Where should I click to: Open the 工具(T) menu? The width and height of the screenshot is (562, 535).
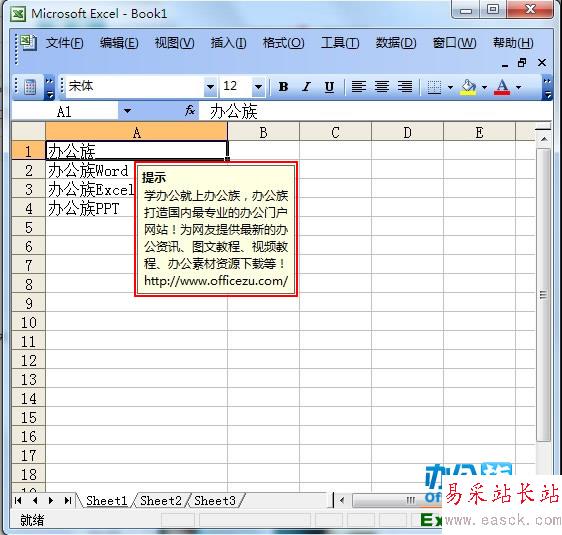340,43
